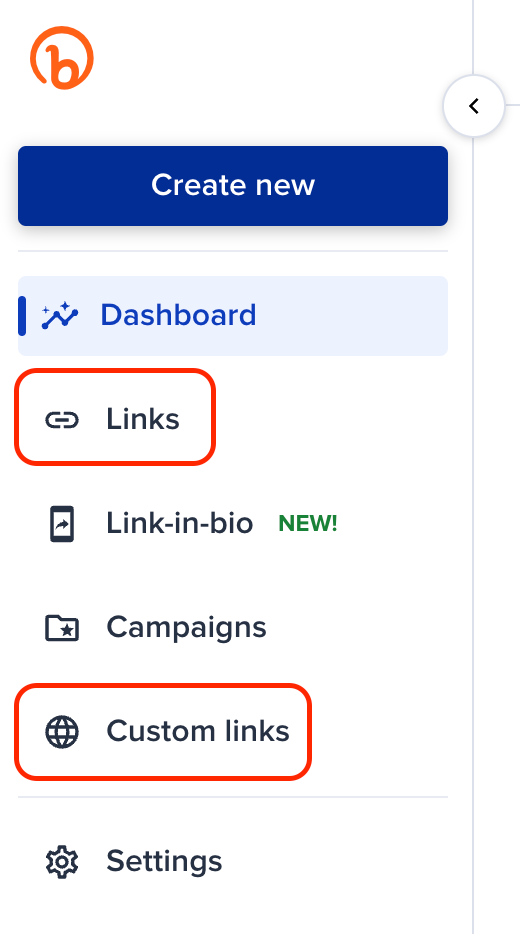Click the Create new button
This screenshot has width=520, height=934.
233,185
